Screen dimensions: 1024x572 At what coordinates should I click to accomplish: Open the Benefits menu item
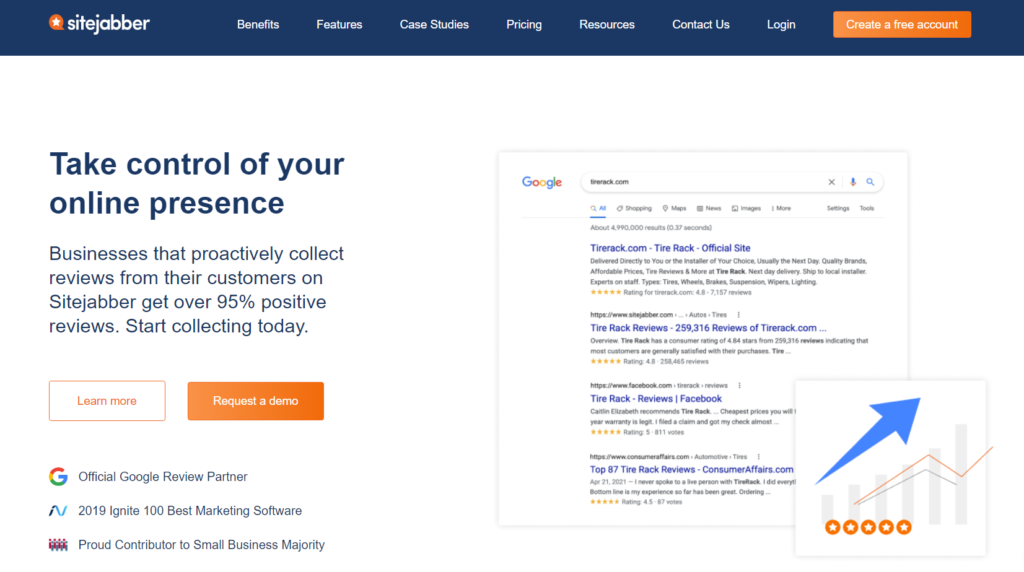[258, 25]
